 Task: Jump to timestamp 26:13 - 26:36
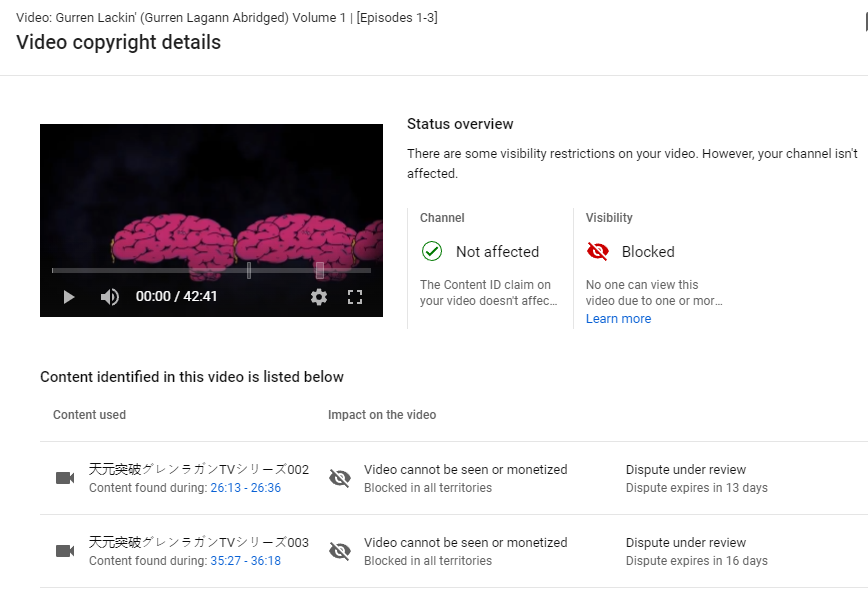point(245,488)
